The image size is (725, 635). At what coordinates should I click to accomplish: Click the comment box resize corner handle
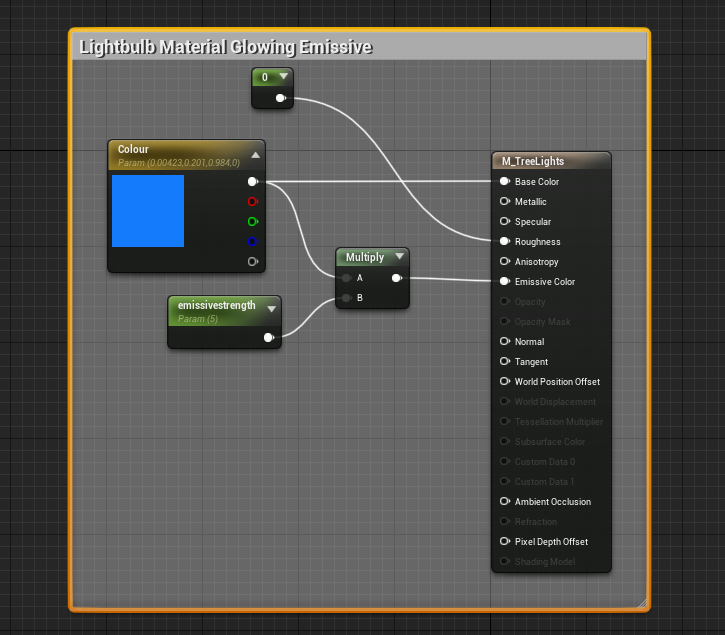[x=642, y=603]
